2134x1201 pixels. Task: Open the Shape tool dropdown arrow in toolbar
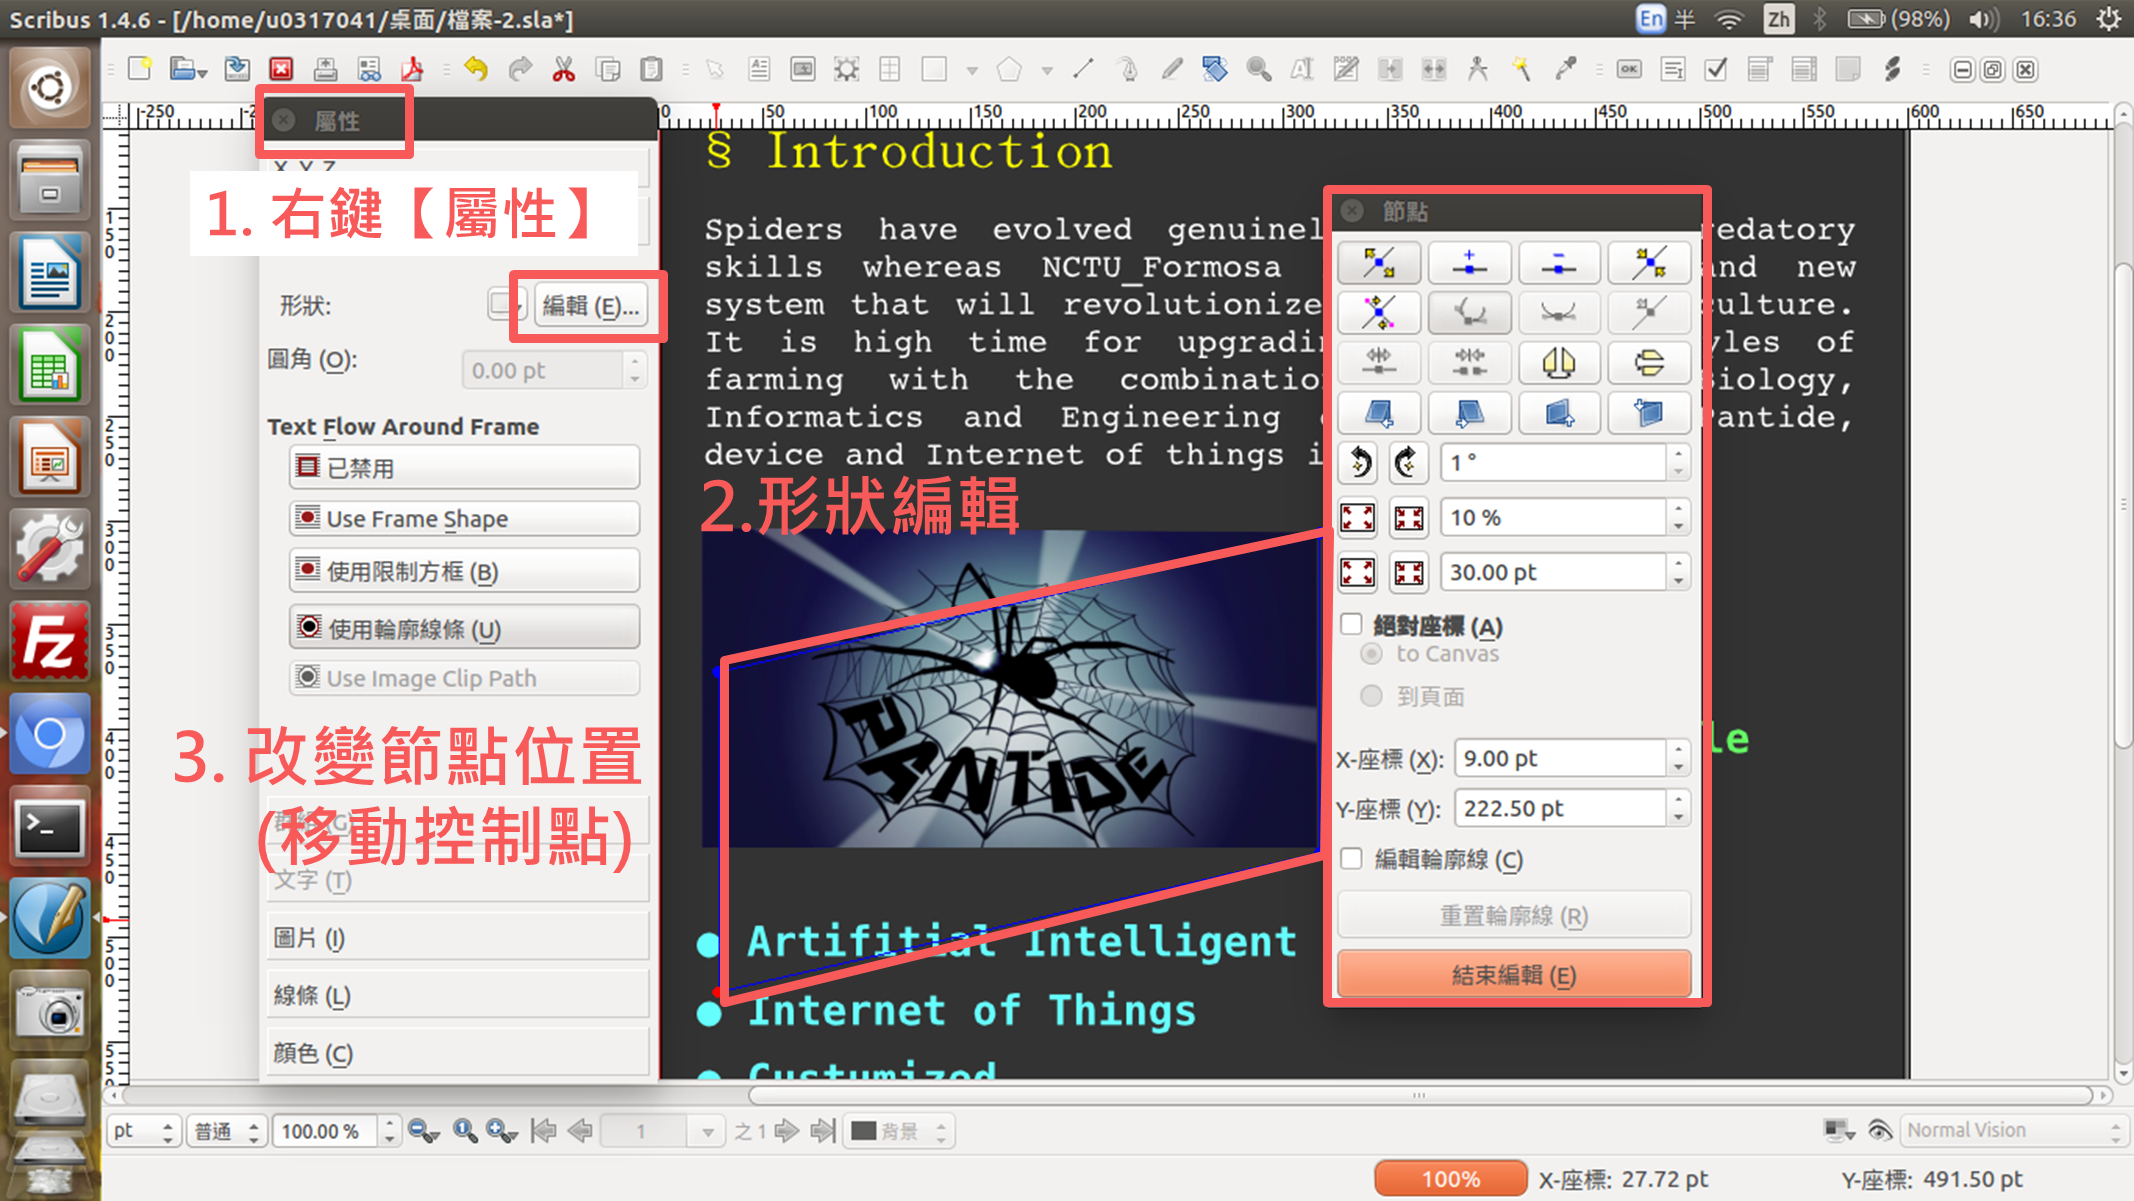click(972, 71)
